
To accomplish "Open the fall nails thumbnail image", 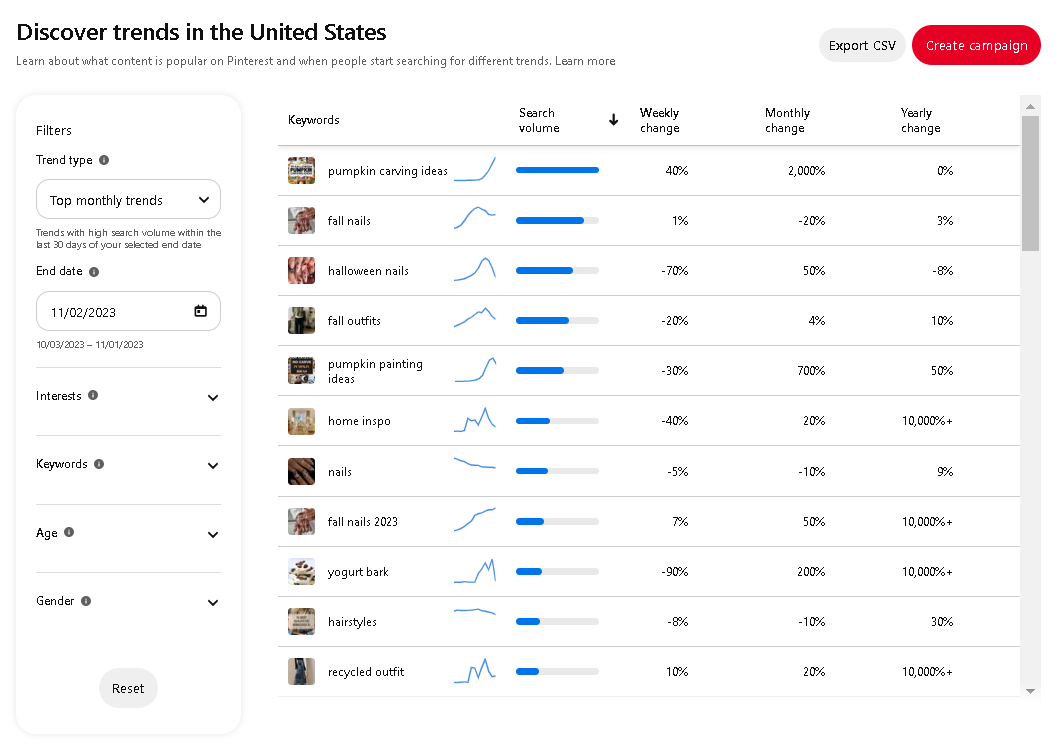I will pos(301,220).
